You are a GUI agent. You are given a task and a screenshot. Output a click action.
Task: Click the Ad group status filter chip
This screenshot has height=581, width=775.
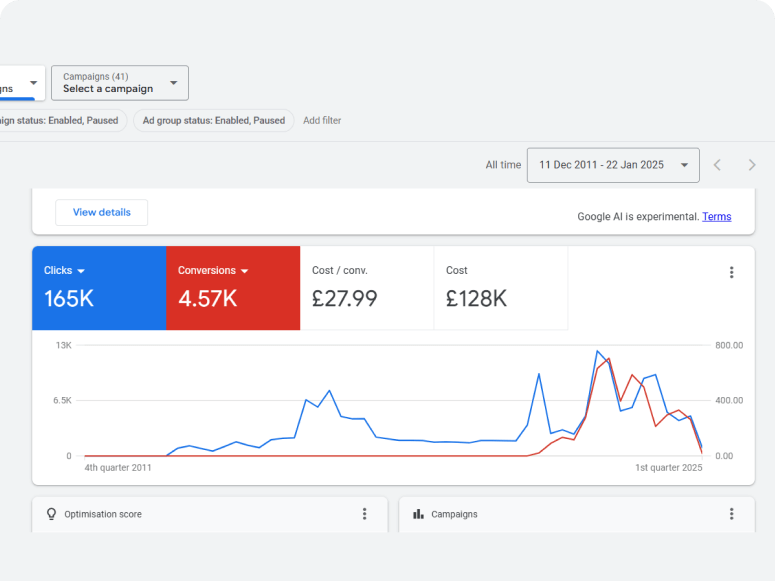213,121
